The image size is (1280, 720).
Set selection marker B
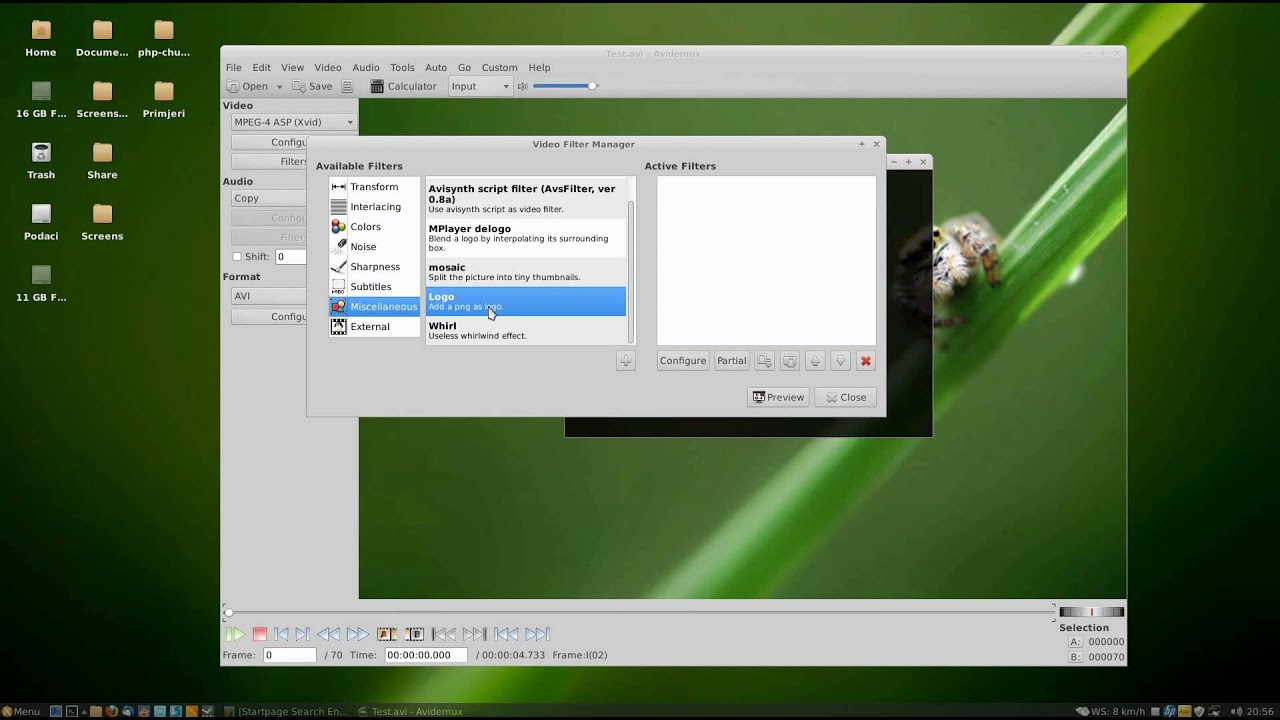click(x=415, y=634)
